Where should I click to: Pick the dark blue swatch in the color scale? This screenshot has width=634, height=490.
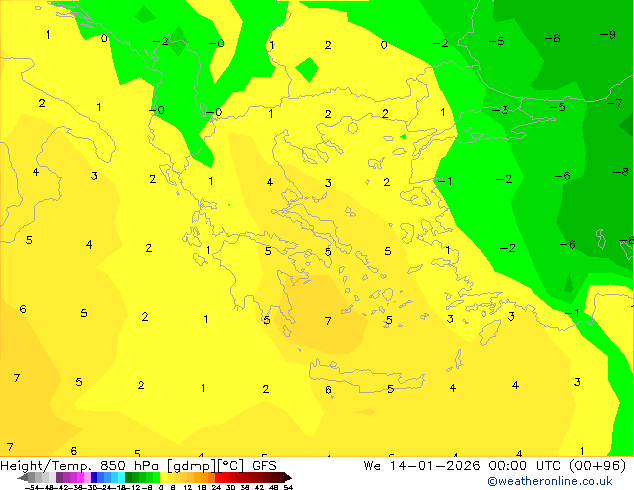94,477
